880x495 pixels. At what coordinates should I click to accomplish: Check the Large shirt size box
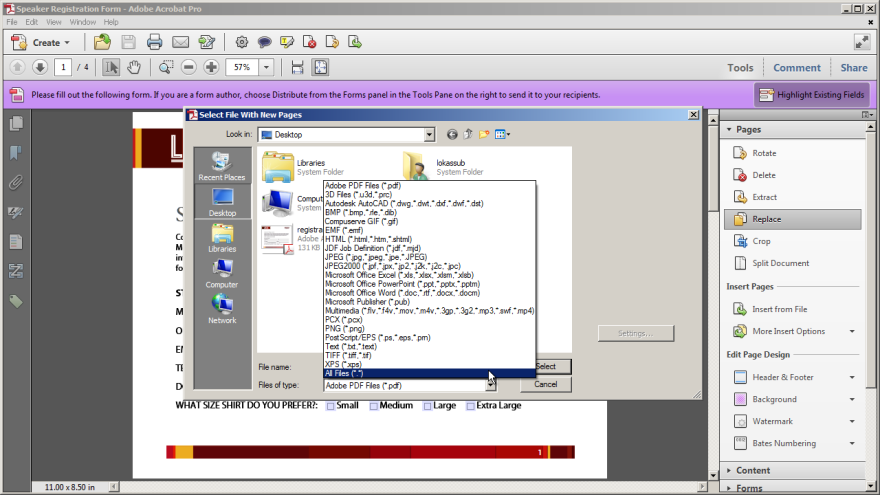tap(428, 406)
